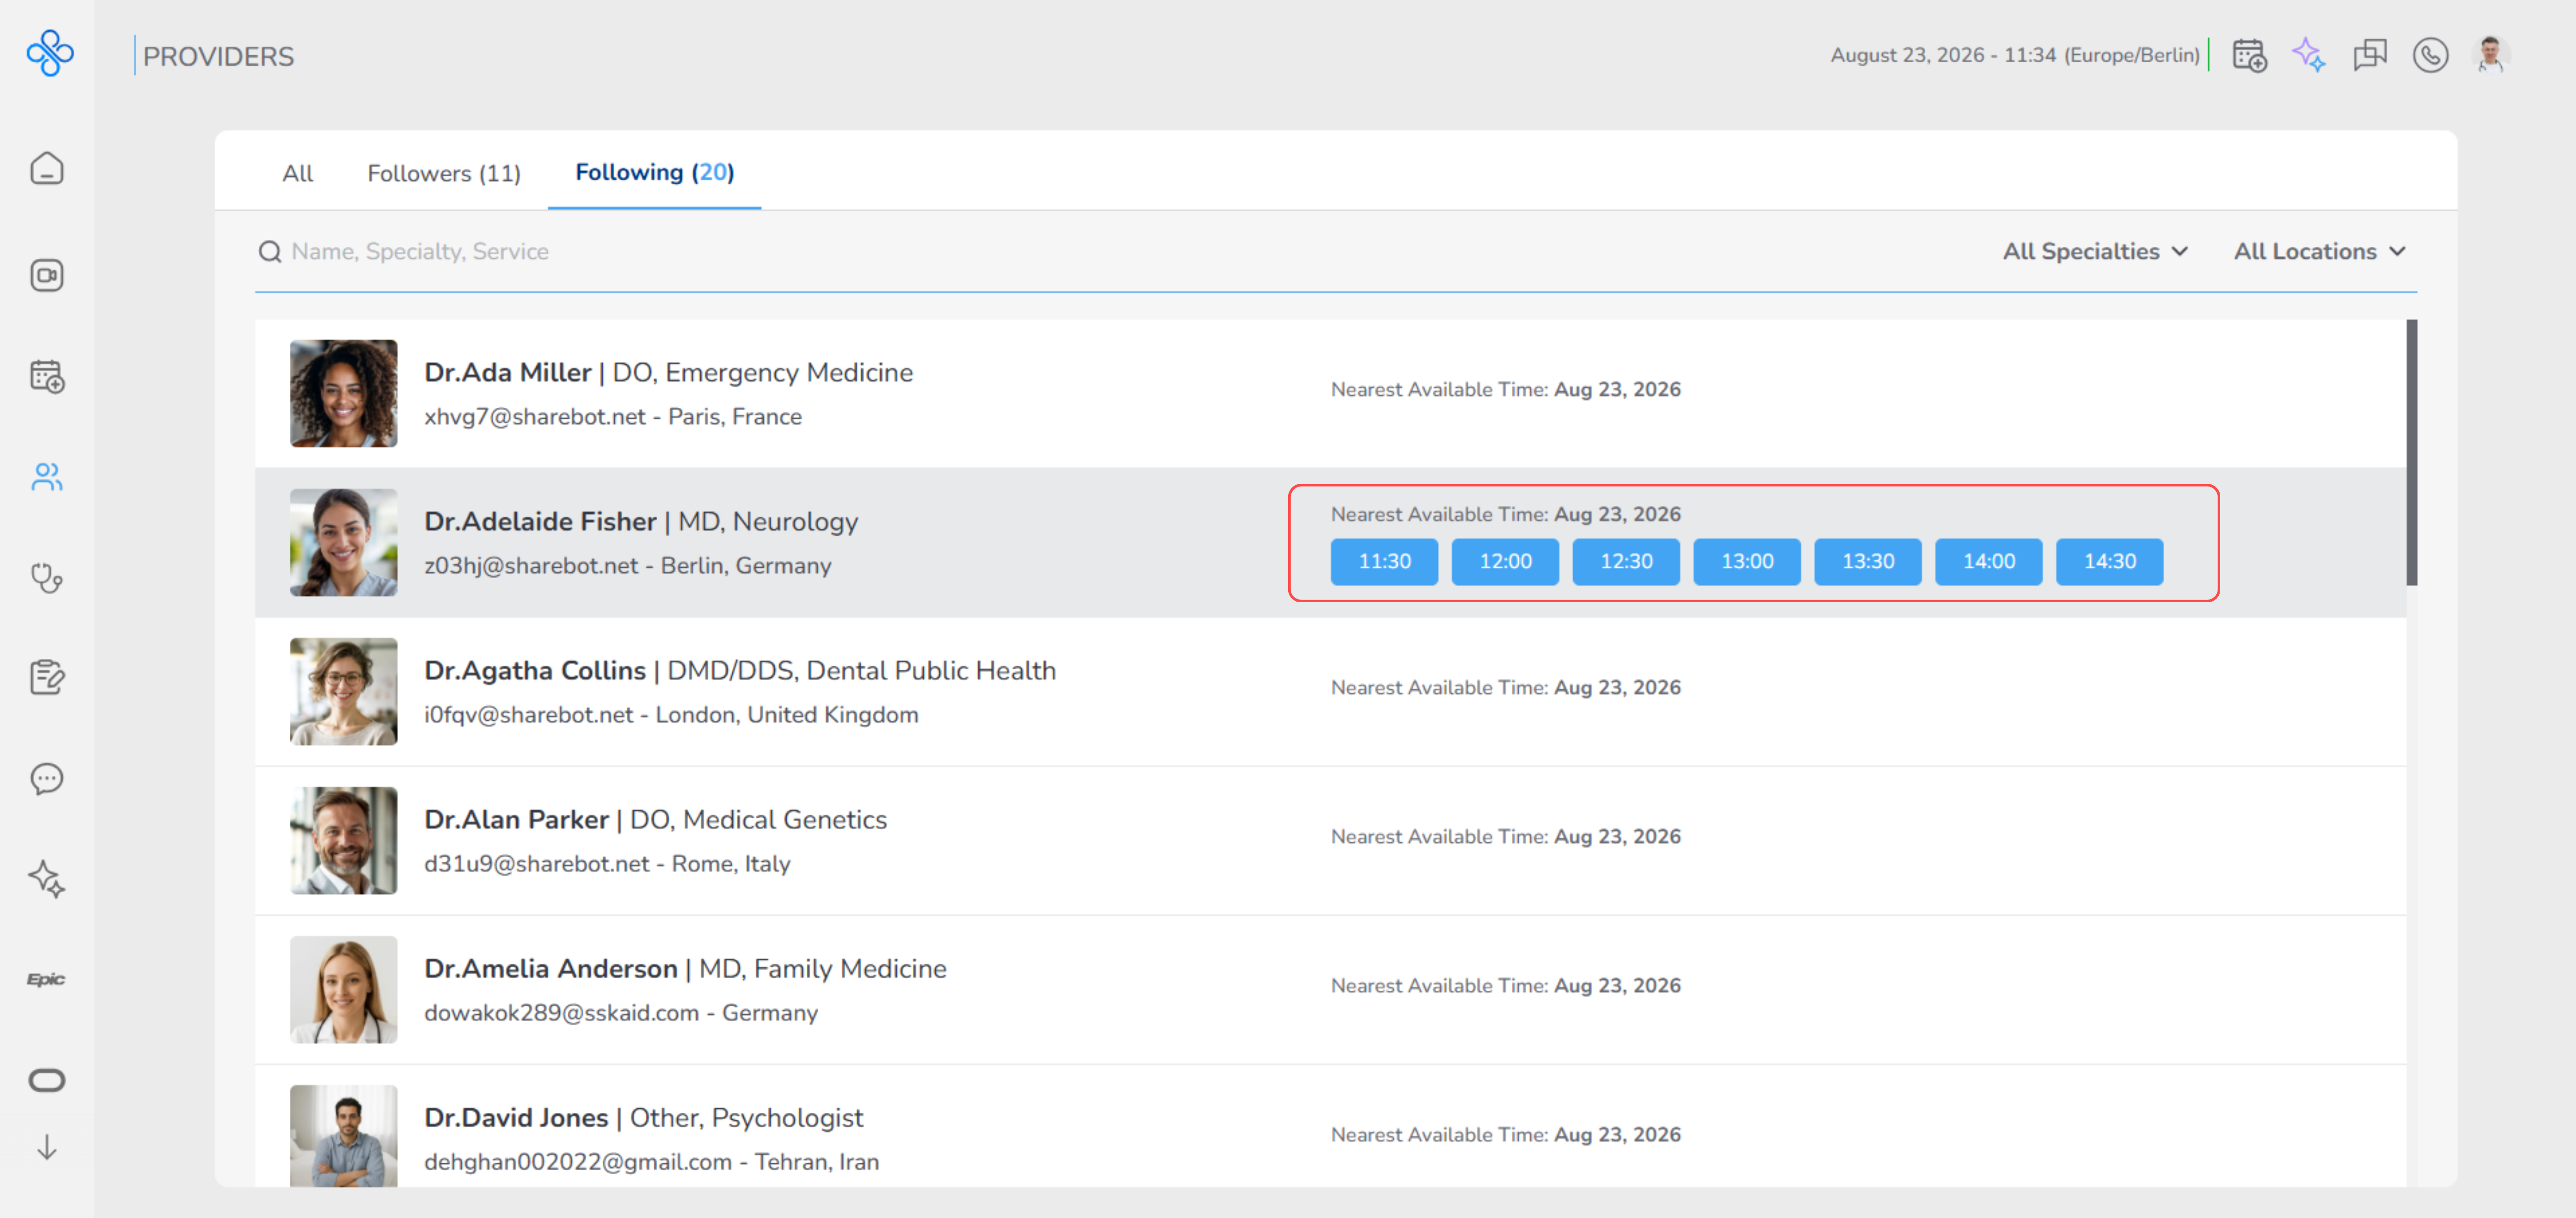Switch to the Followers (11) tab
Screen dimensions: 2576x1218
[x=444, y=173]
